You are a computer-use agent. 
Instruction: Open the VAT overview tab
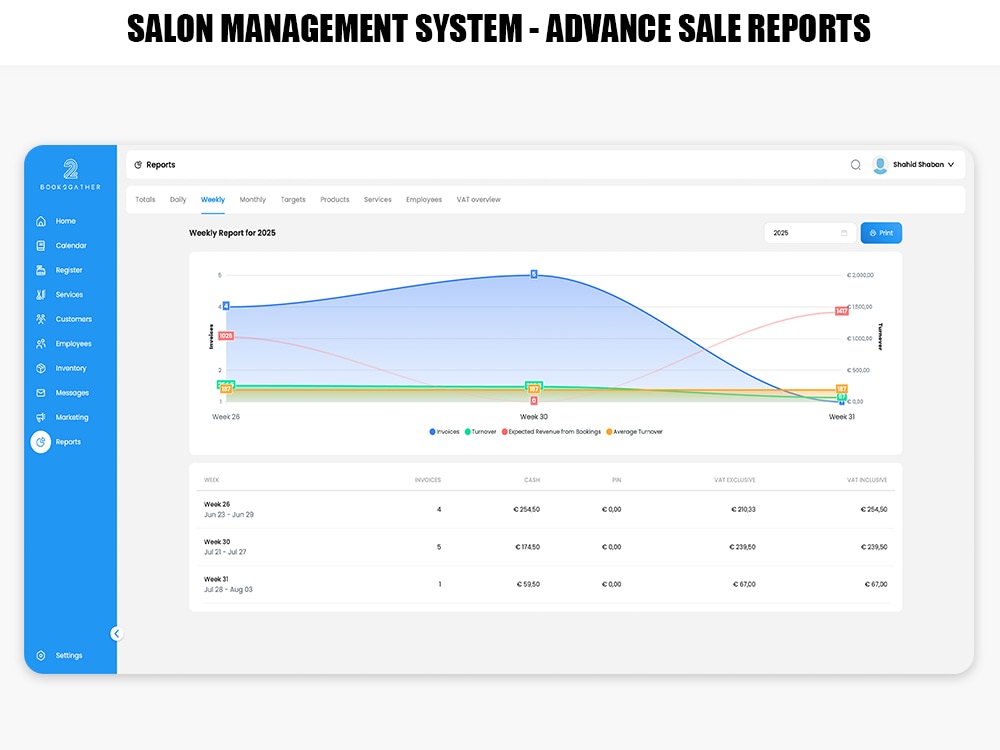tap(478, 200)
